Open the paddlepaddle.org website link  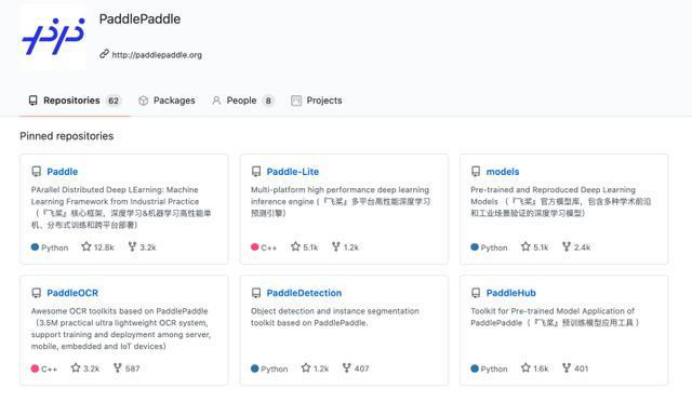[156, 55]
